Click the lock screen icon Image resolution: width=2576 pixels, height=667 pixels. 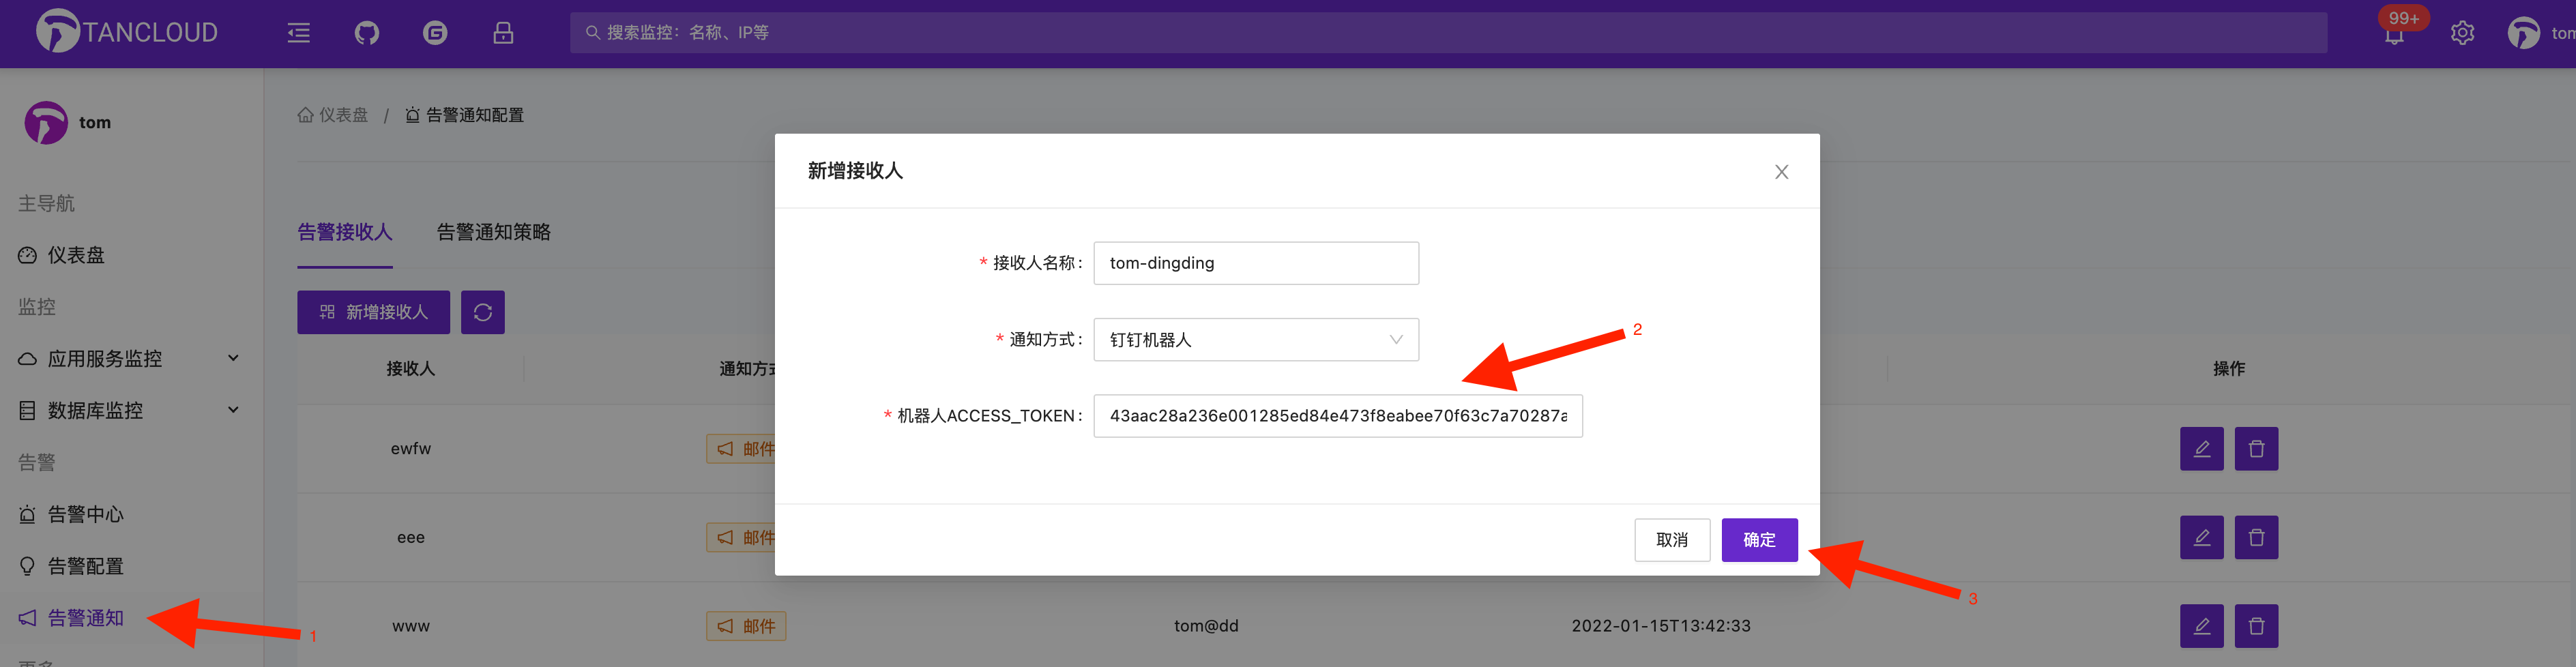503,33
